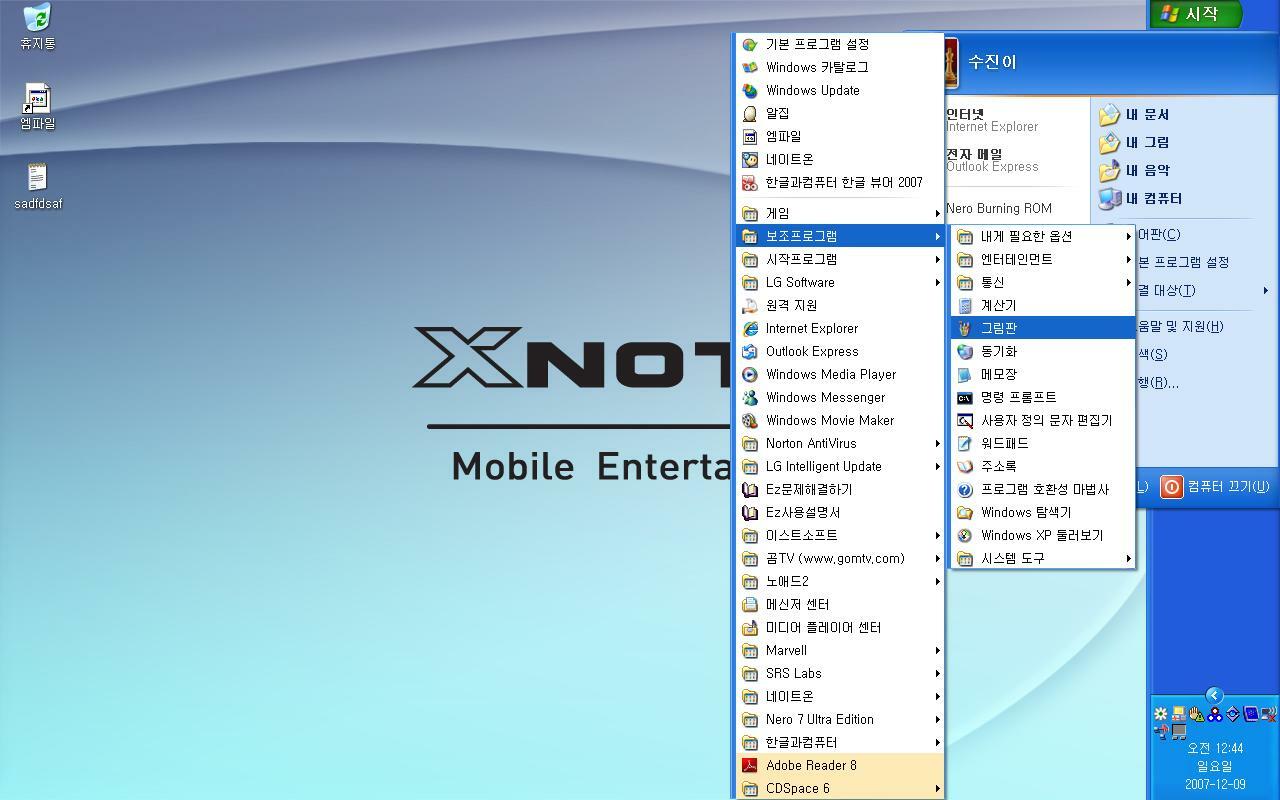Open 동기화 synchronize entry
The image size is (1280, 800).
(x=1043, y=351)
